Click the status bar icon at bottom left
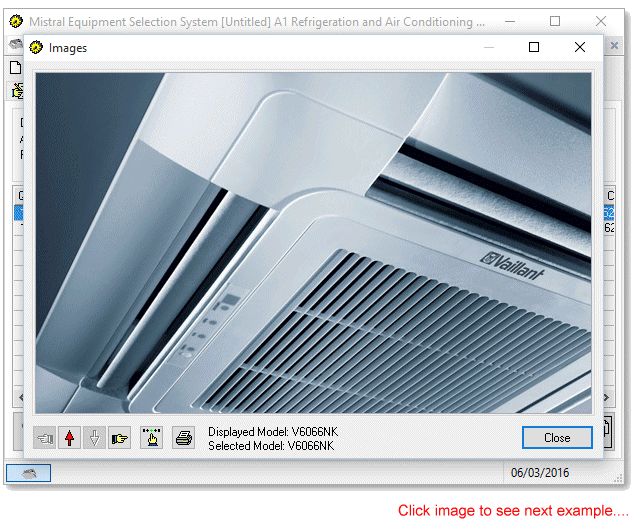This screenshot has width=635, height=525. [x=29, y=473]
